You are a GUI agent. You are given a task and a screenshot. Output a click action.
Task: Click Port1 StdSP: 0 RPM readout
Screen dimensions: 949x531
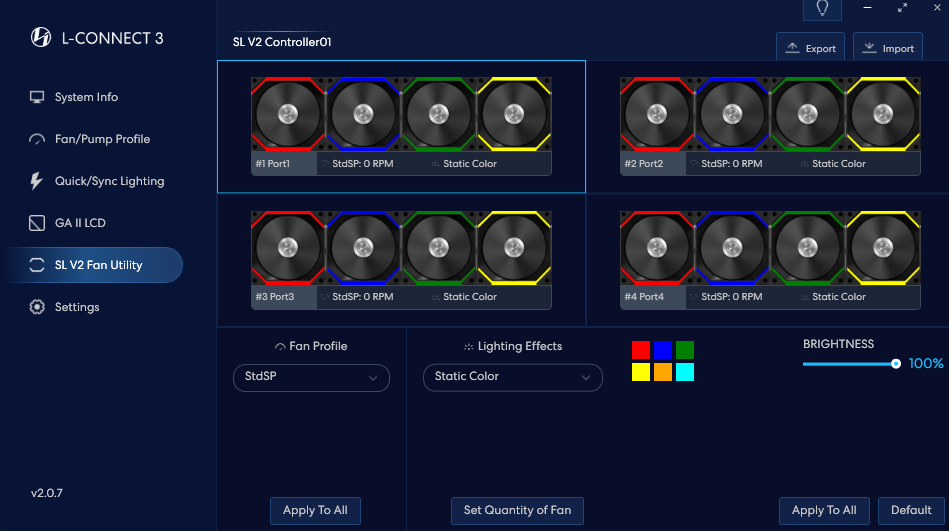coord(363,164)
